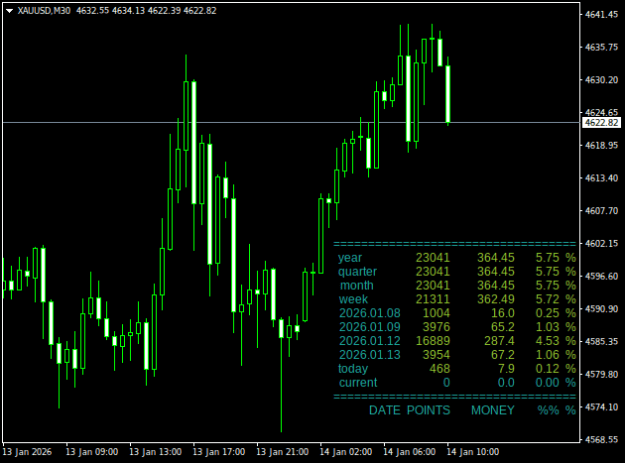Click the POINTS column header

pos(428,410)
